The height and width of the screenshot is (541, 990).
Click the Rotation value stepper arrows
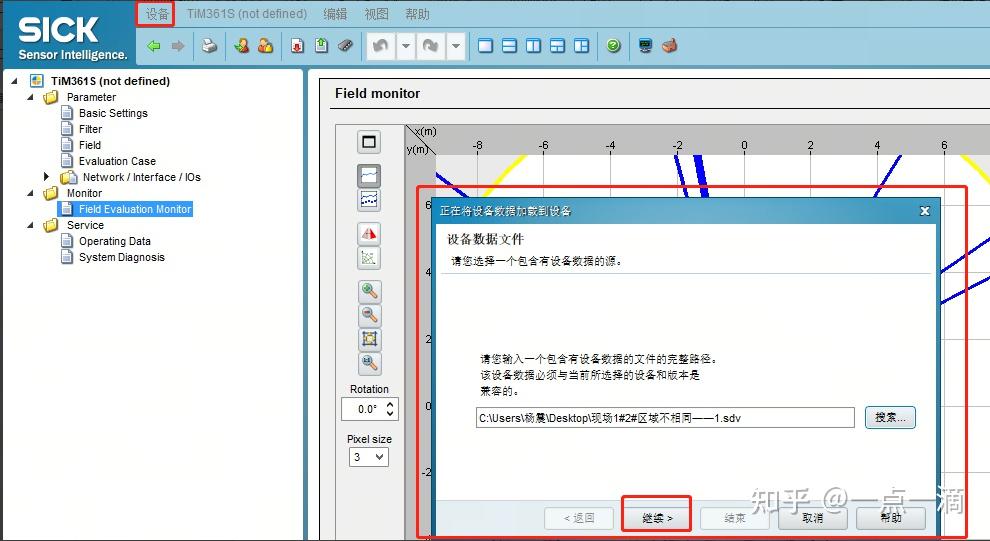(390, 409)
